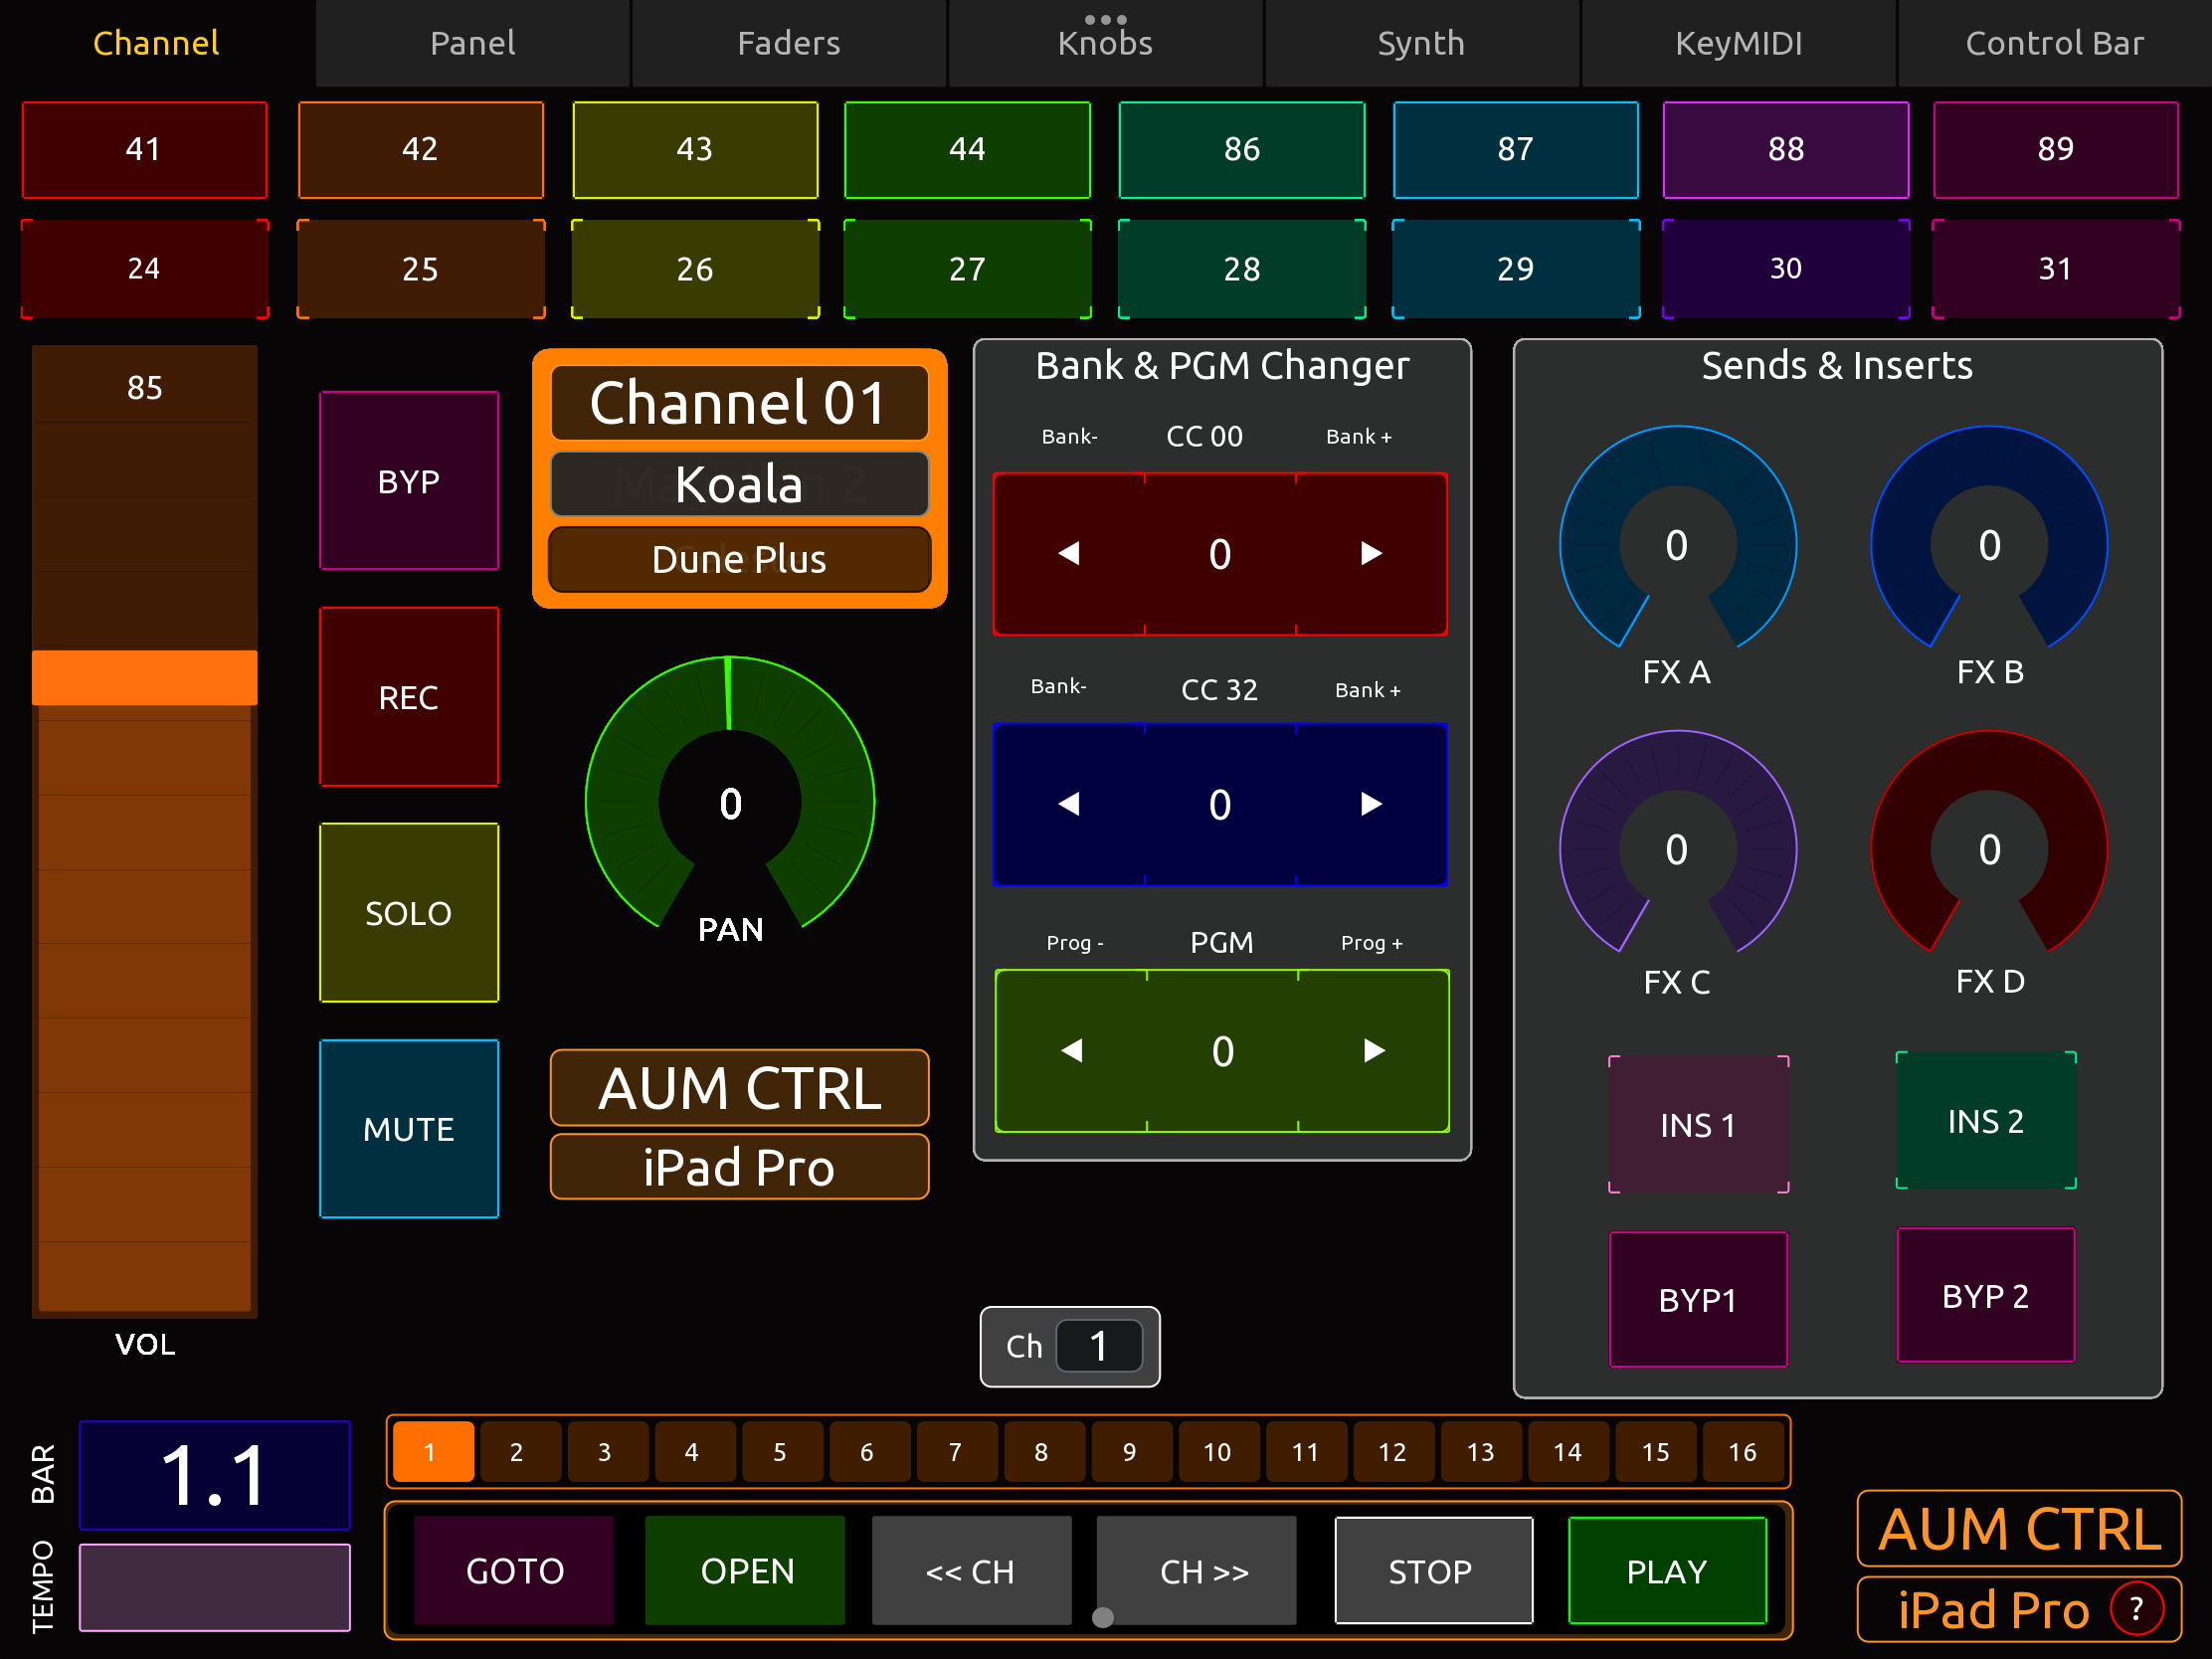Click the orange VOL fader handle
The width and height of the screenshot is (2212, 1659).
tap(144, 677)
